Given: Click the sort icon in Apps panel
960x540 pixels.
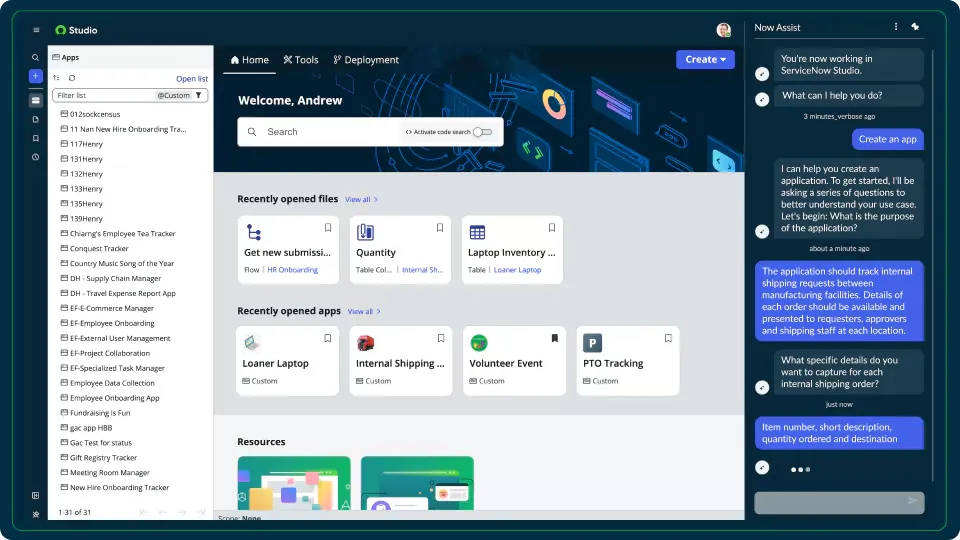Looking at the screenshot, I should 56,78.
